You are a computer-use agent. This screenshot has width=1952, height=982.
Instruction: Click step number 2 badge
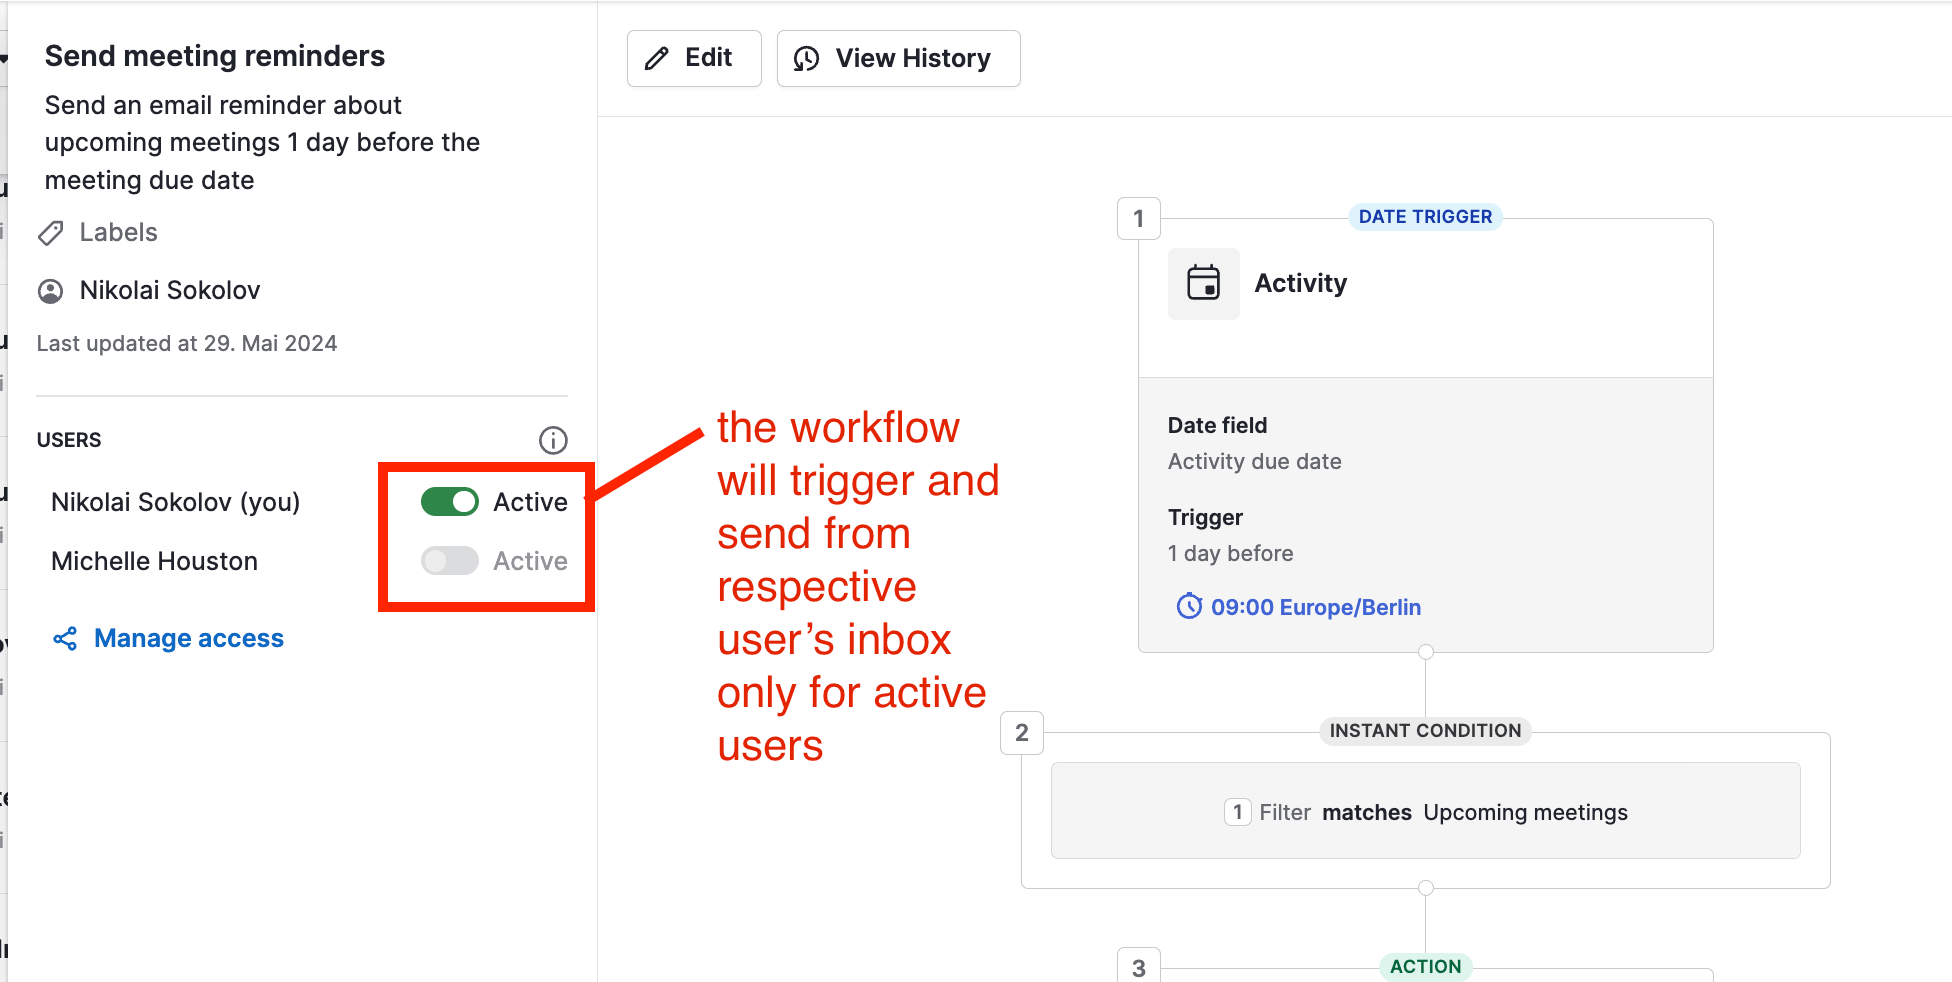(x=1022, y=733)
